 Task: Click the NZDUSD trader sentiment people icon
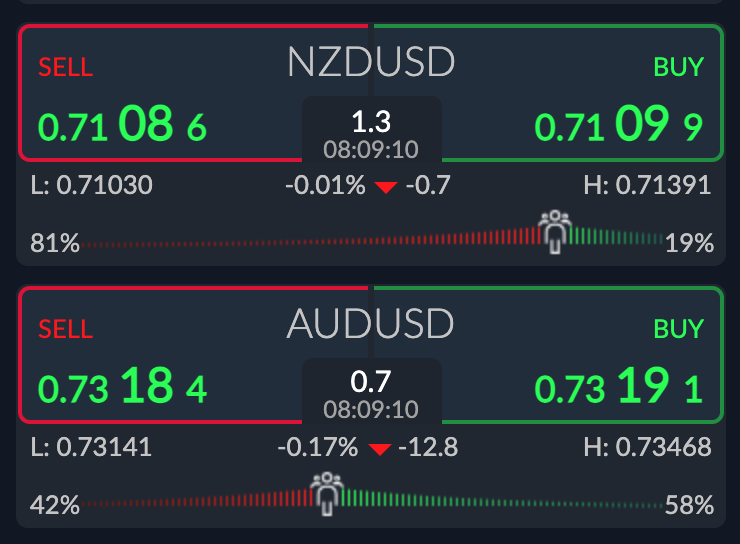[555, 232]
